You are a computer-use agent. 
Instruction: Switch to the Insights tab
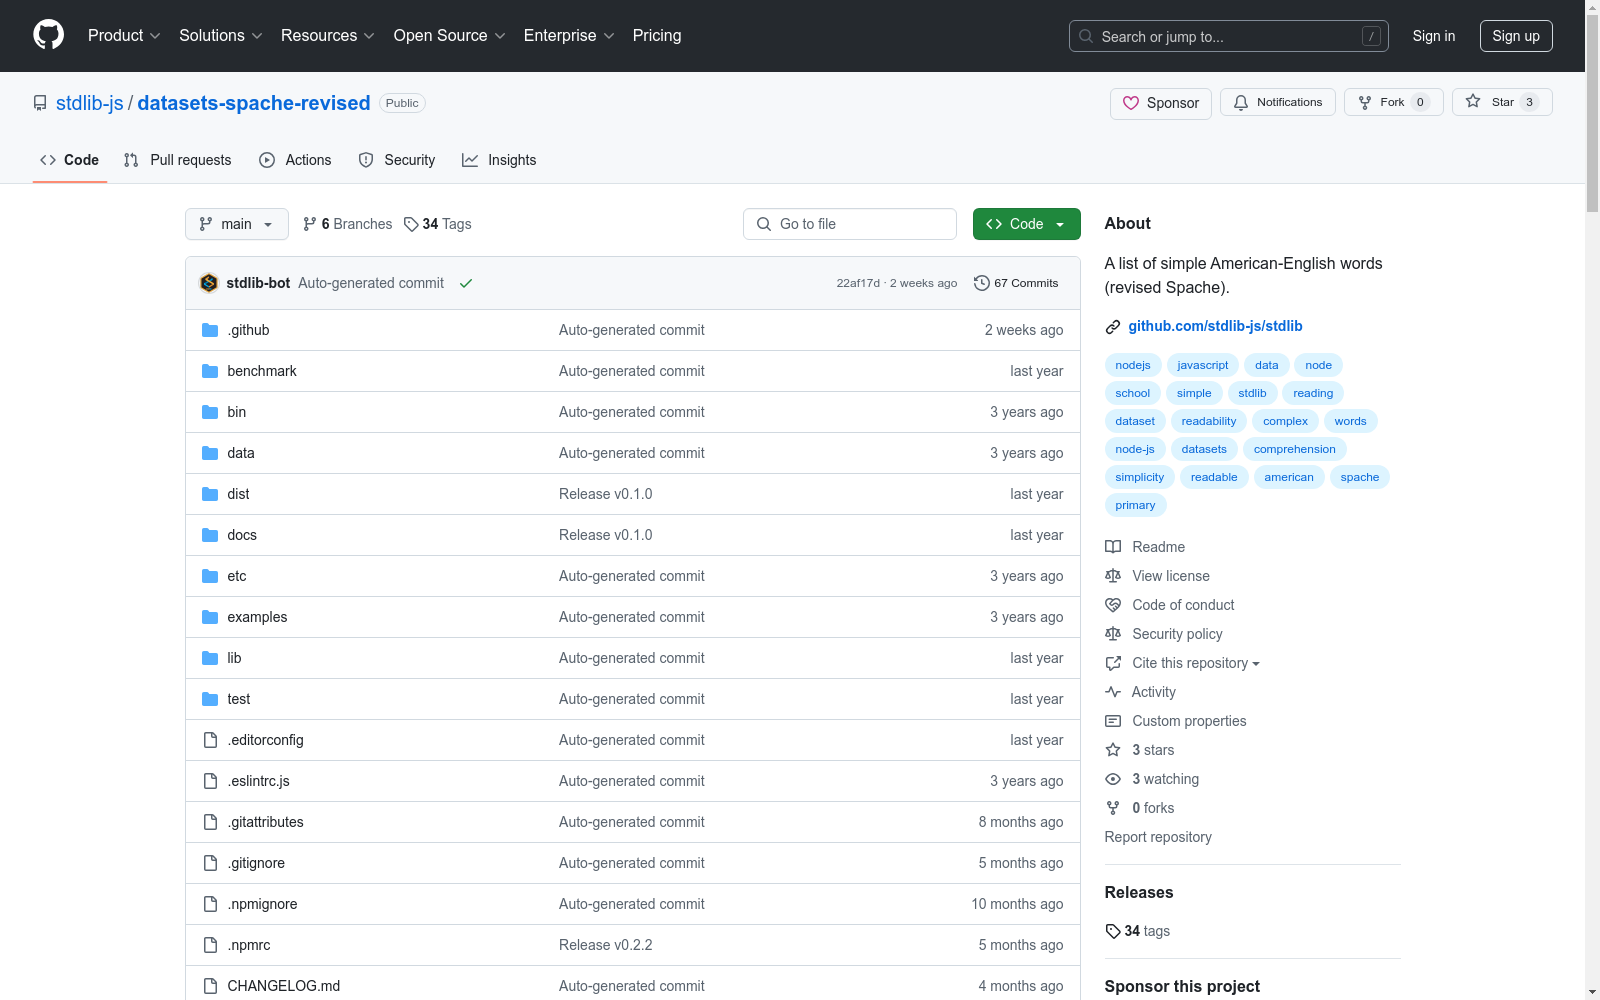[x=499, y=160]
